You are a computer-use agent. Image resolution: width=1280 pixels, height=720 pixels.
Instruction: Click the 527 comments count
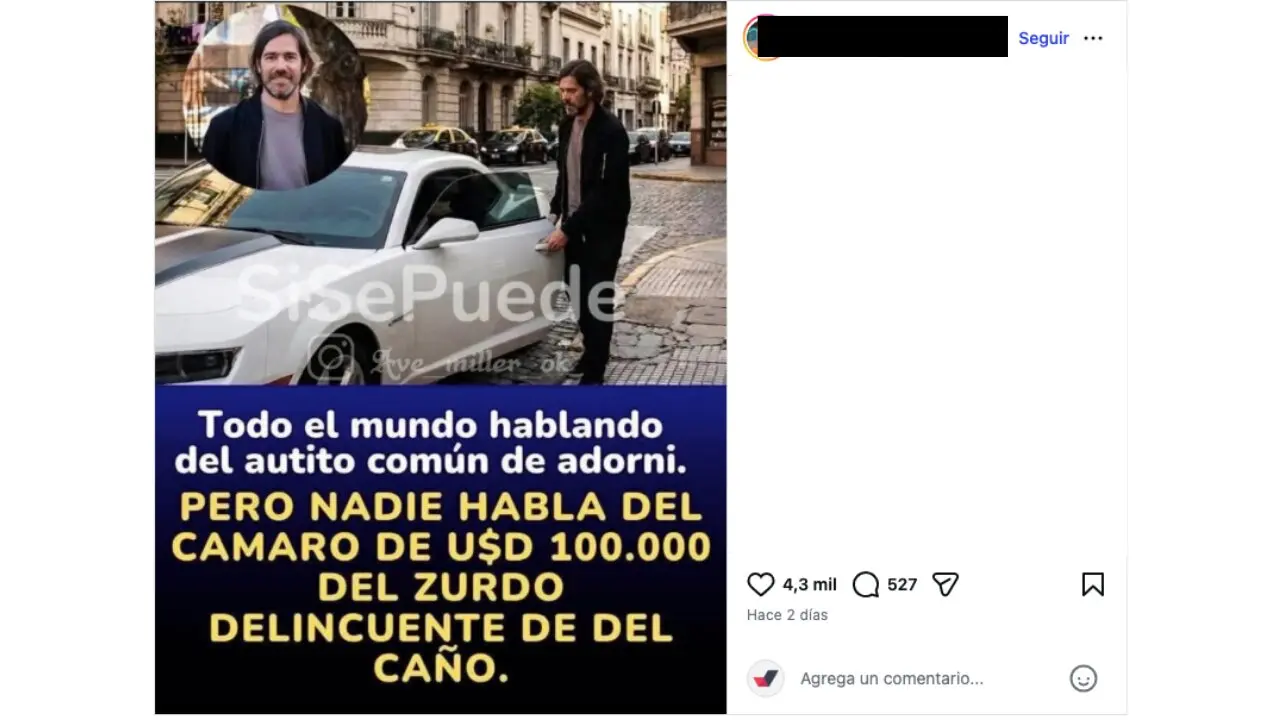pos(902,585)
